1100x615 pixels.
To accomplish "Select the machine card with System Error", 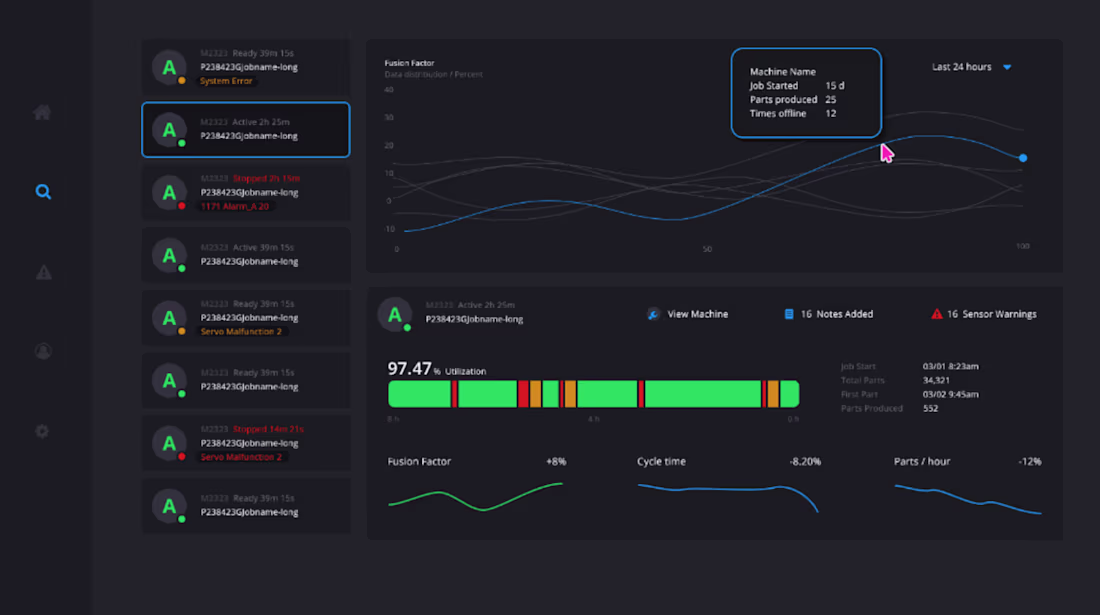I will pyautogui.click(x=245, y=66).
